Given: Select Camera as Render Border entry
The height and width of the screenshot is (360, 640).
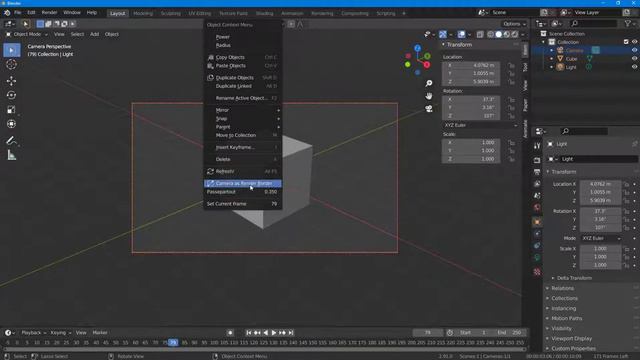Looking at the screenshot, I should [242, 183].
